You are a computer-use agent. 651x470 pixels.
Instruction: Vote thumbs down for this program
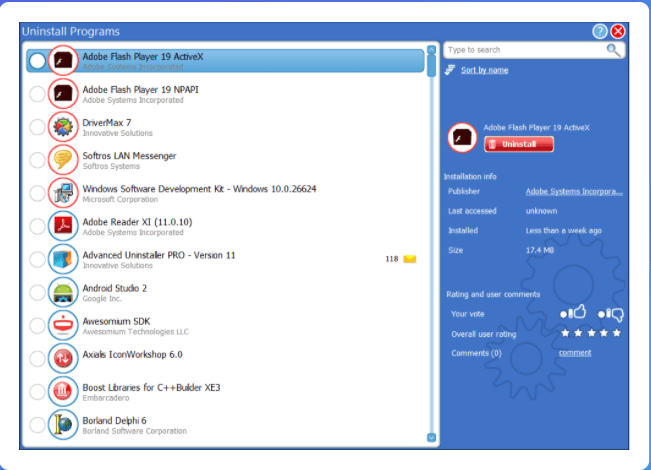coord(611,314)
